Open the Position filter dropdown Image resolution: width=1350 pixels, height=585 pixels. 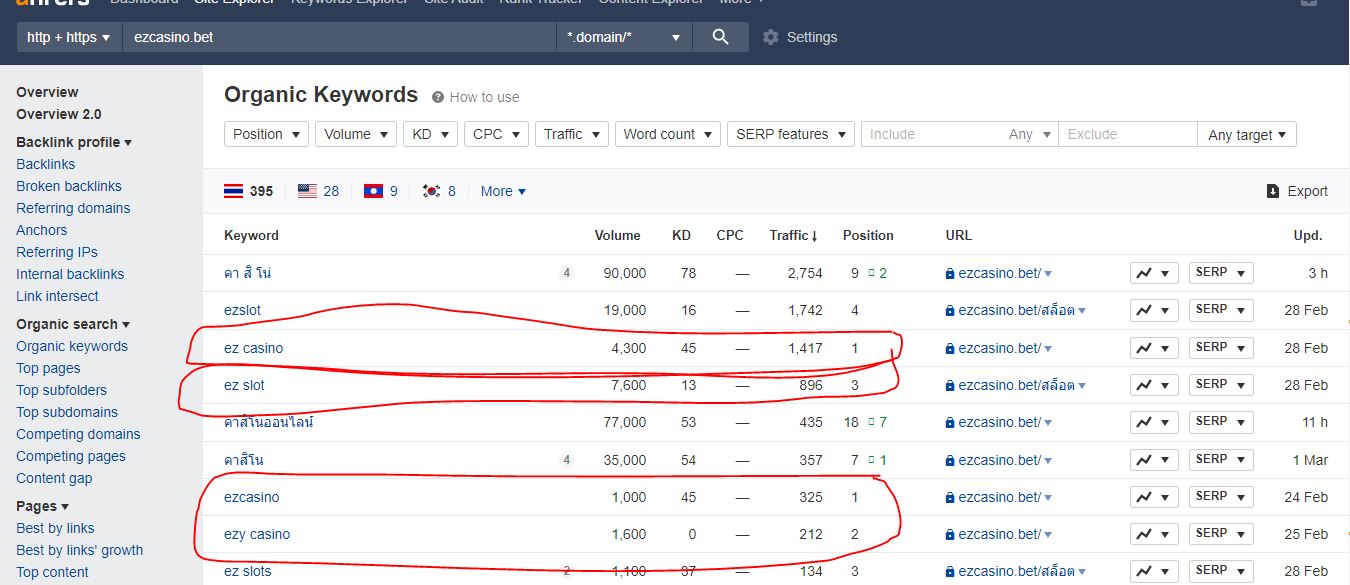[x=267, y=134]
